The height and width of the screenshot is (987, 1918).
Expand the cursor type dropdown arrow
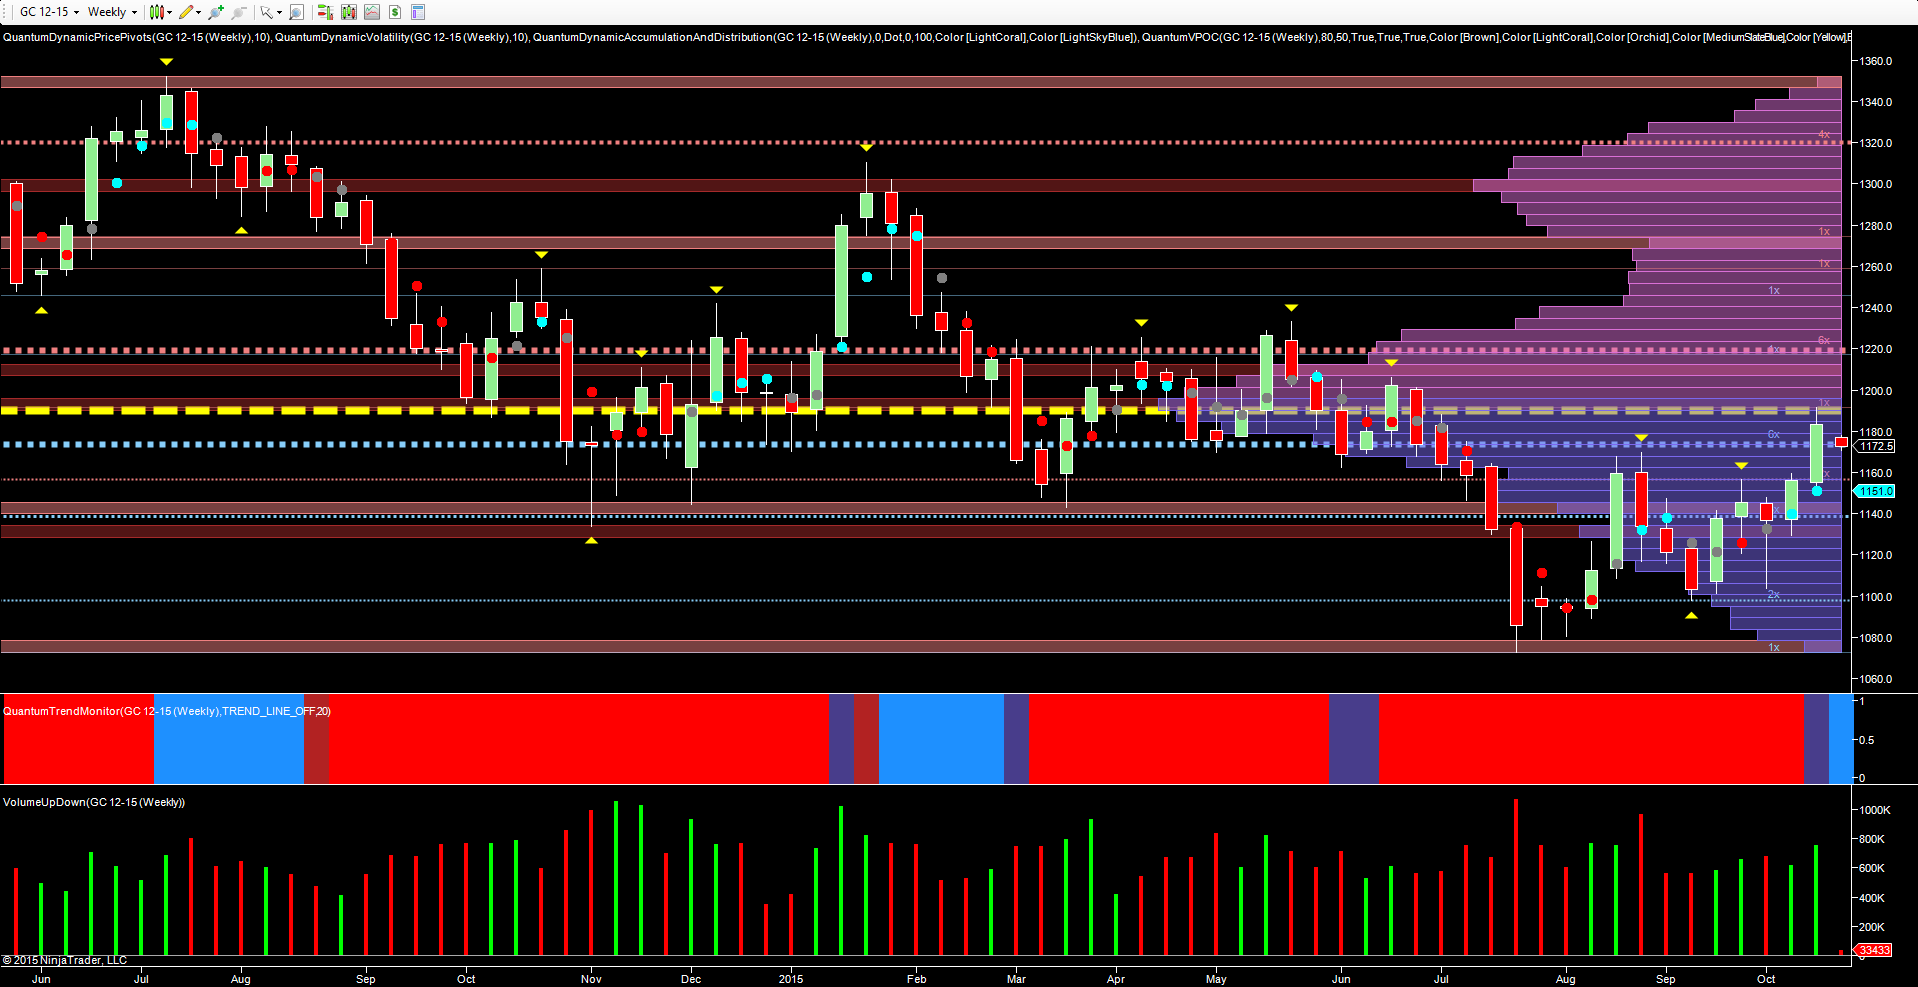tap(279, 13)
